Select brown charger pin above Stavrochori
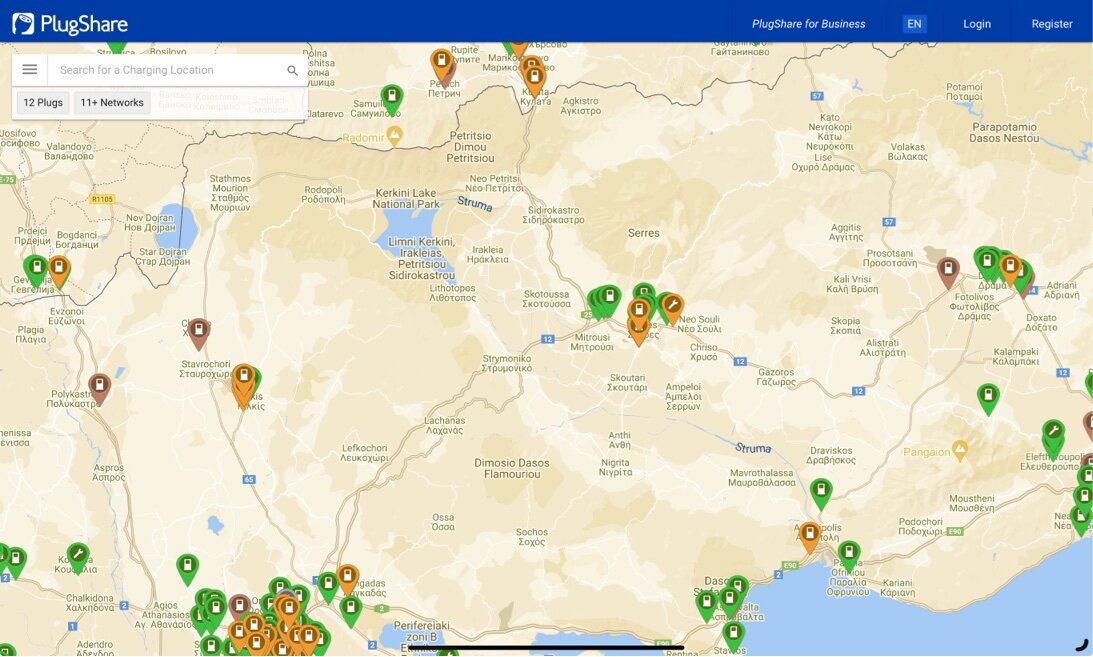This screenshot has width=1093, height=657. pyautogui.click(x=199, y=332)
